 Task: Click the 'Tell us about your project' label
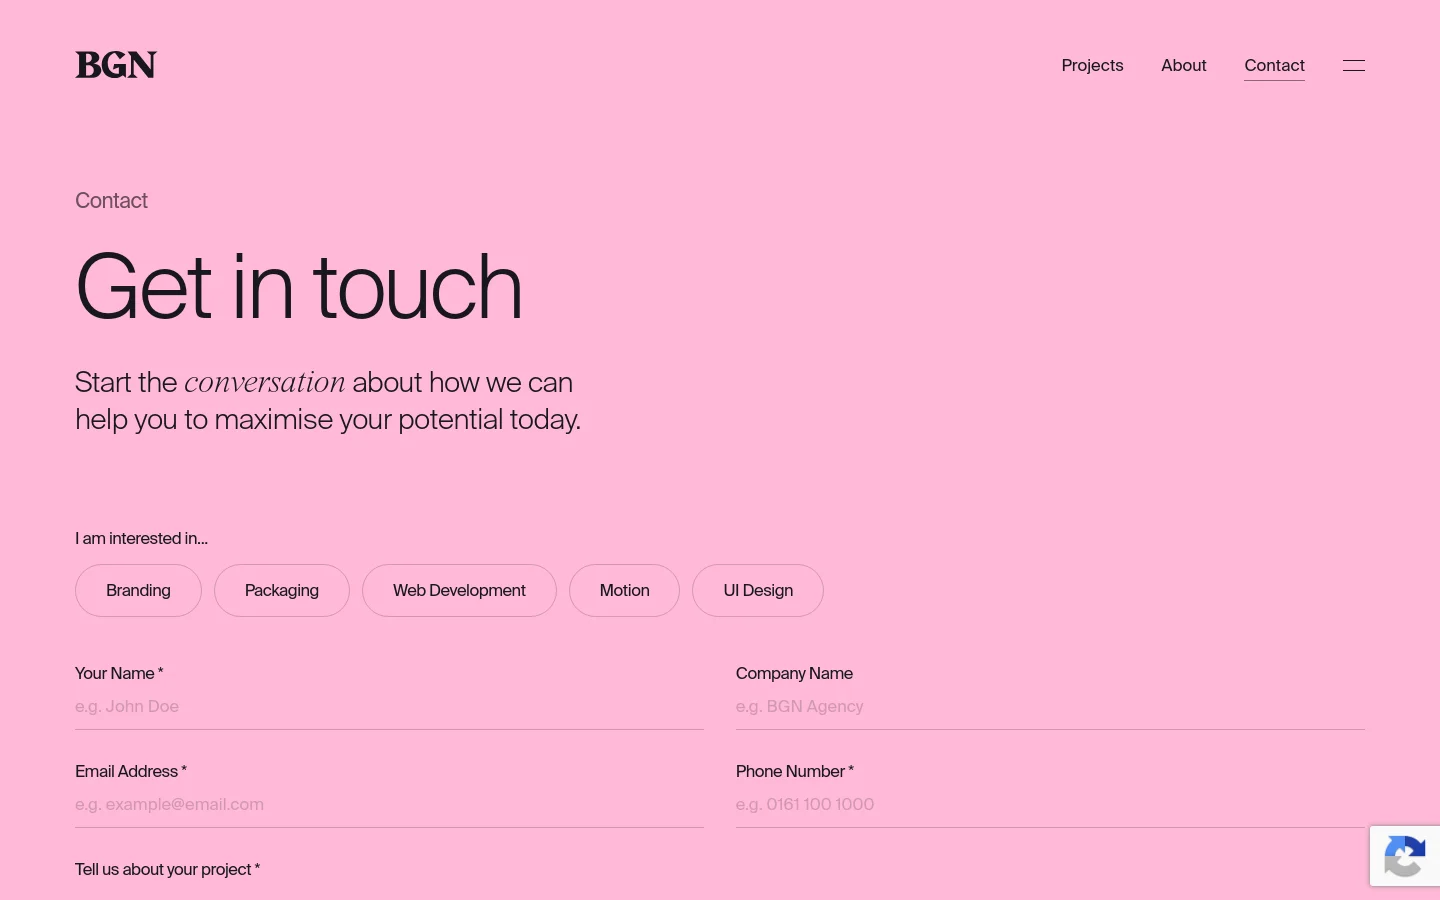[167, 869]
